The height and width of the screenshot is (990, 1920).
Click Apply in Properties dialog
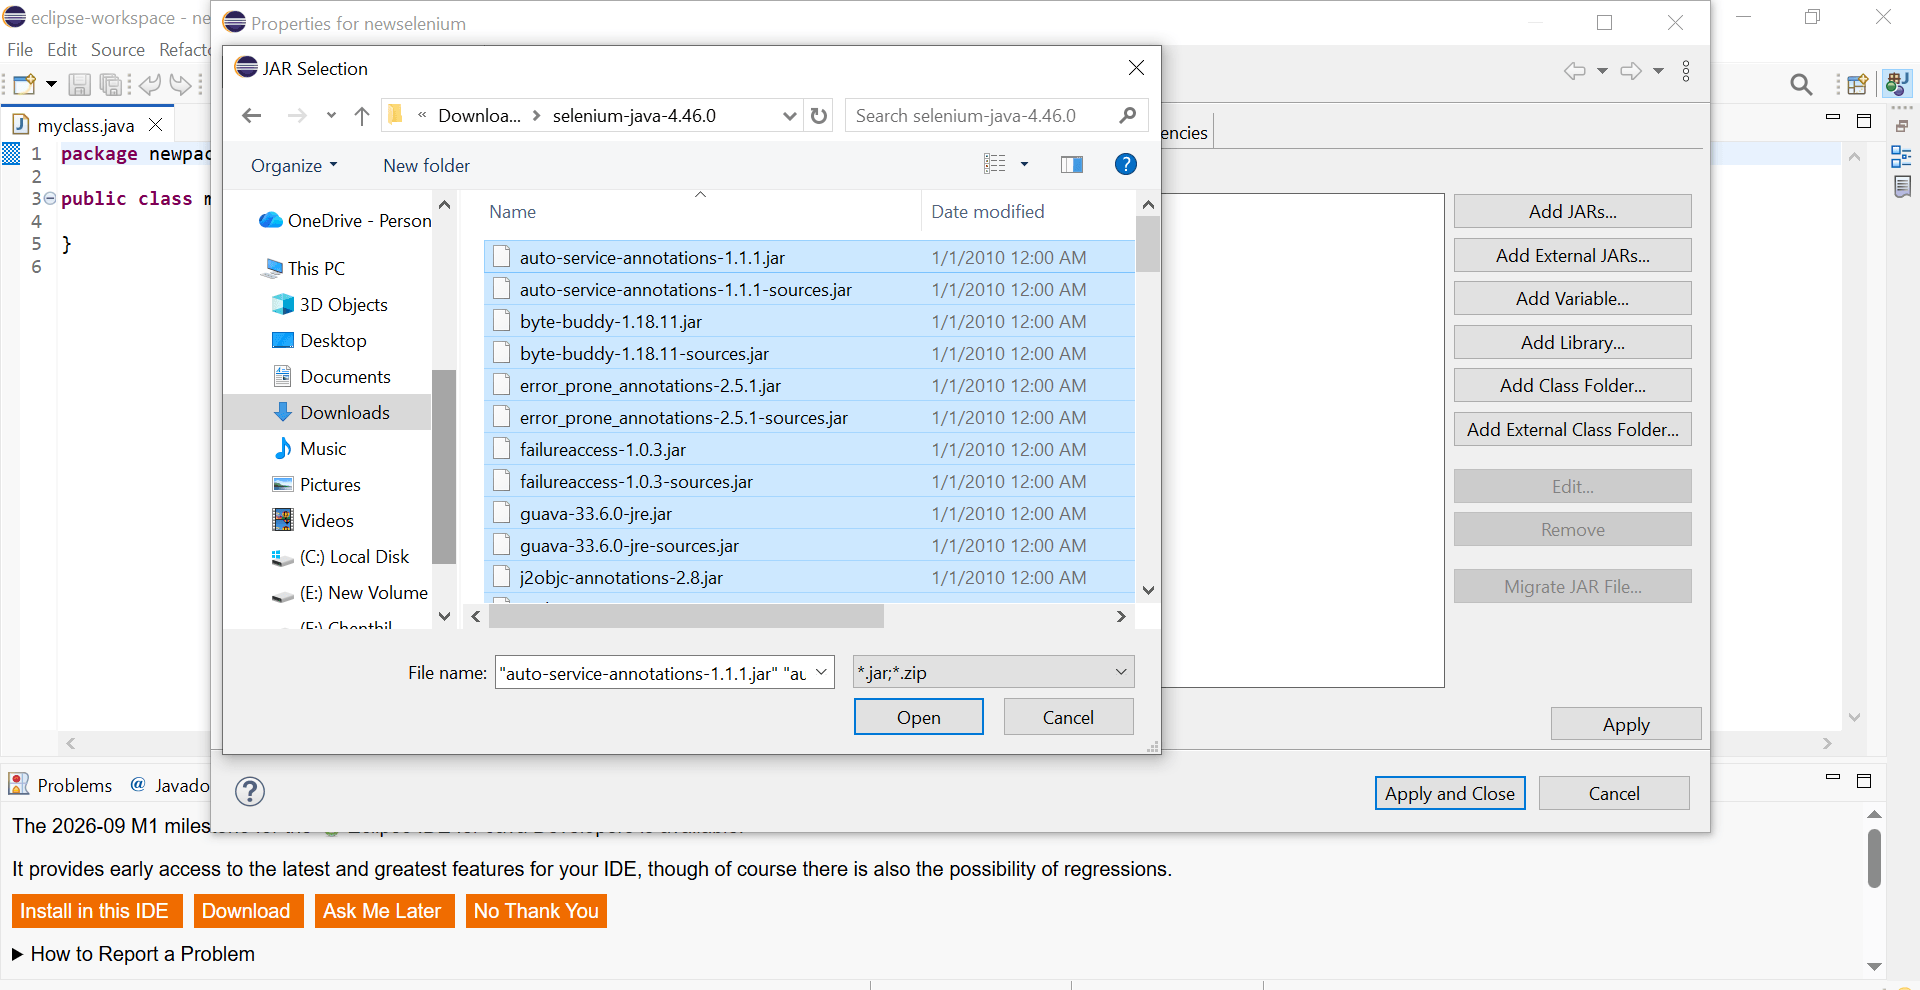coord(1626,724)
